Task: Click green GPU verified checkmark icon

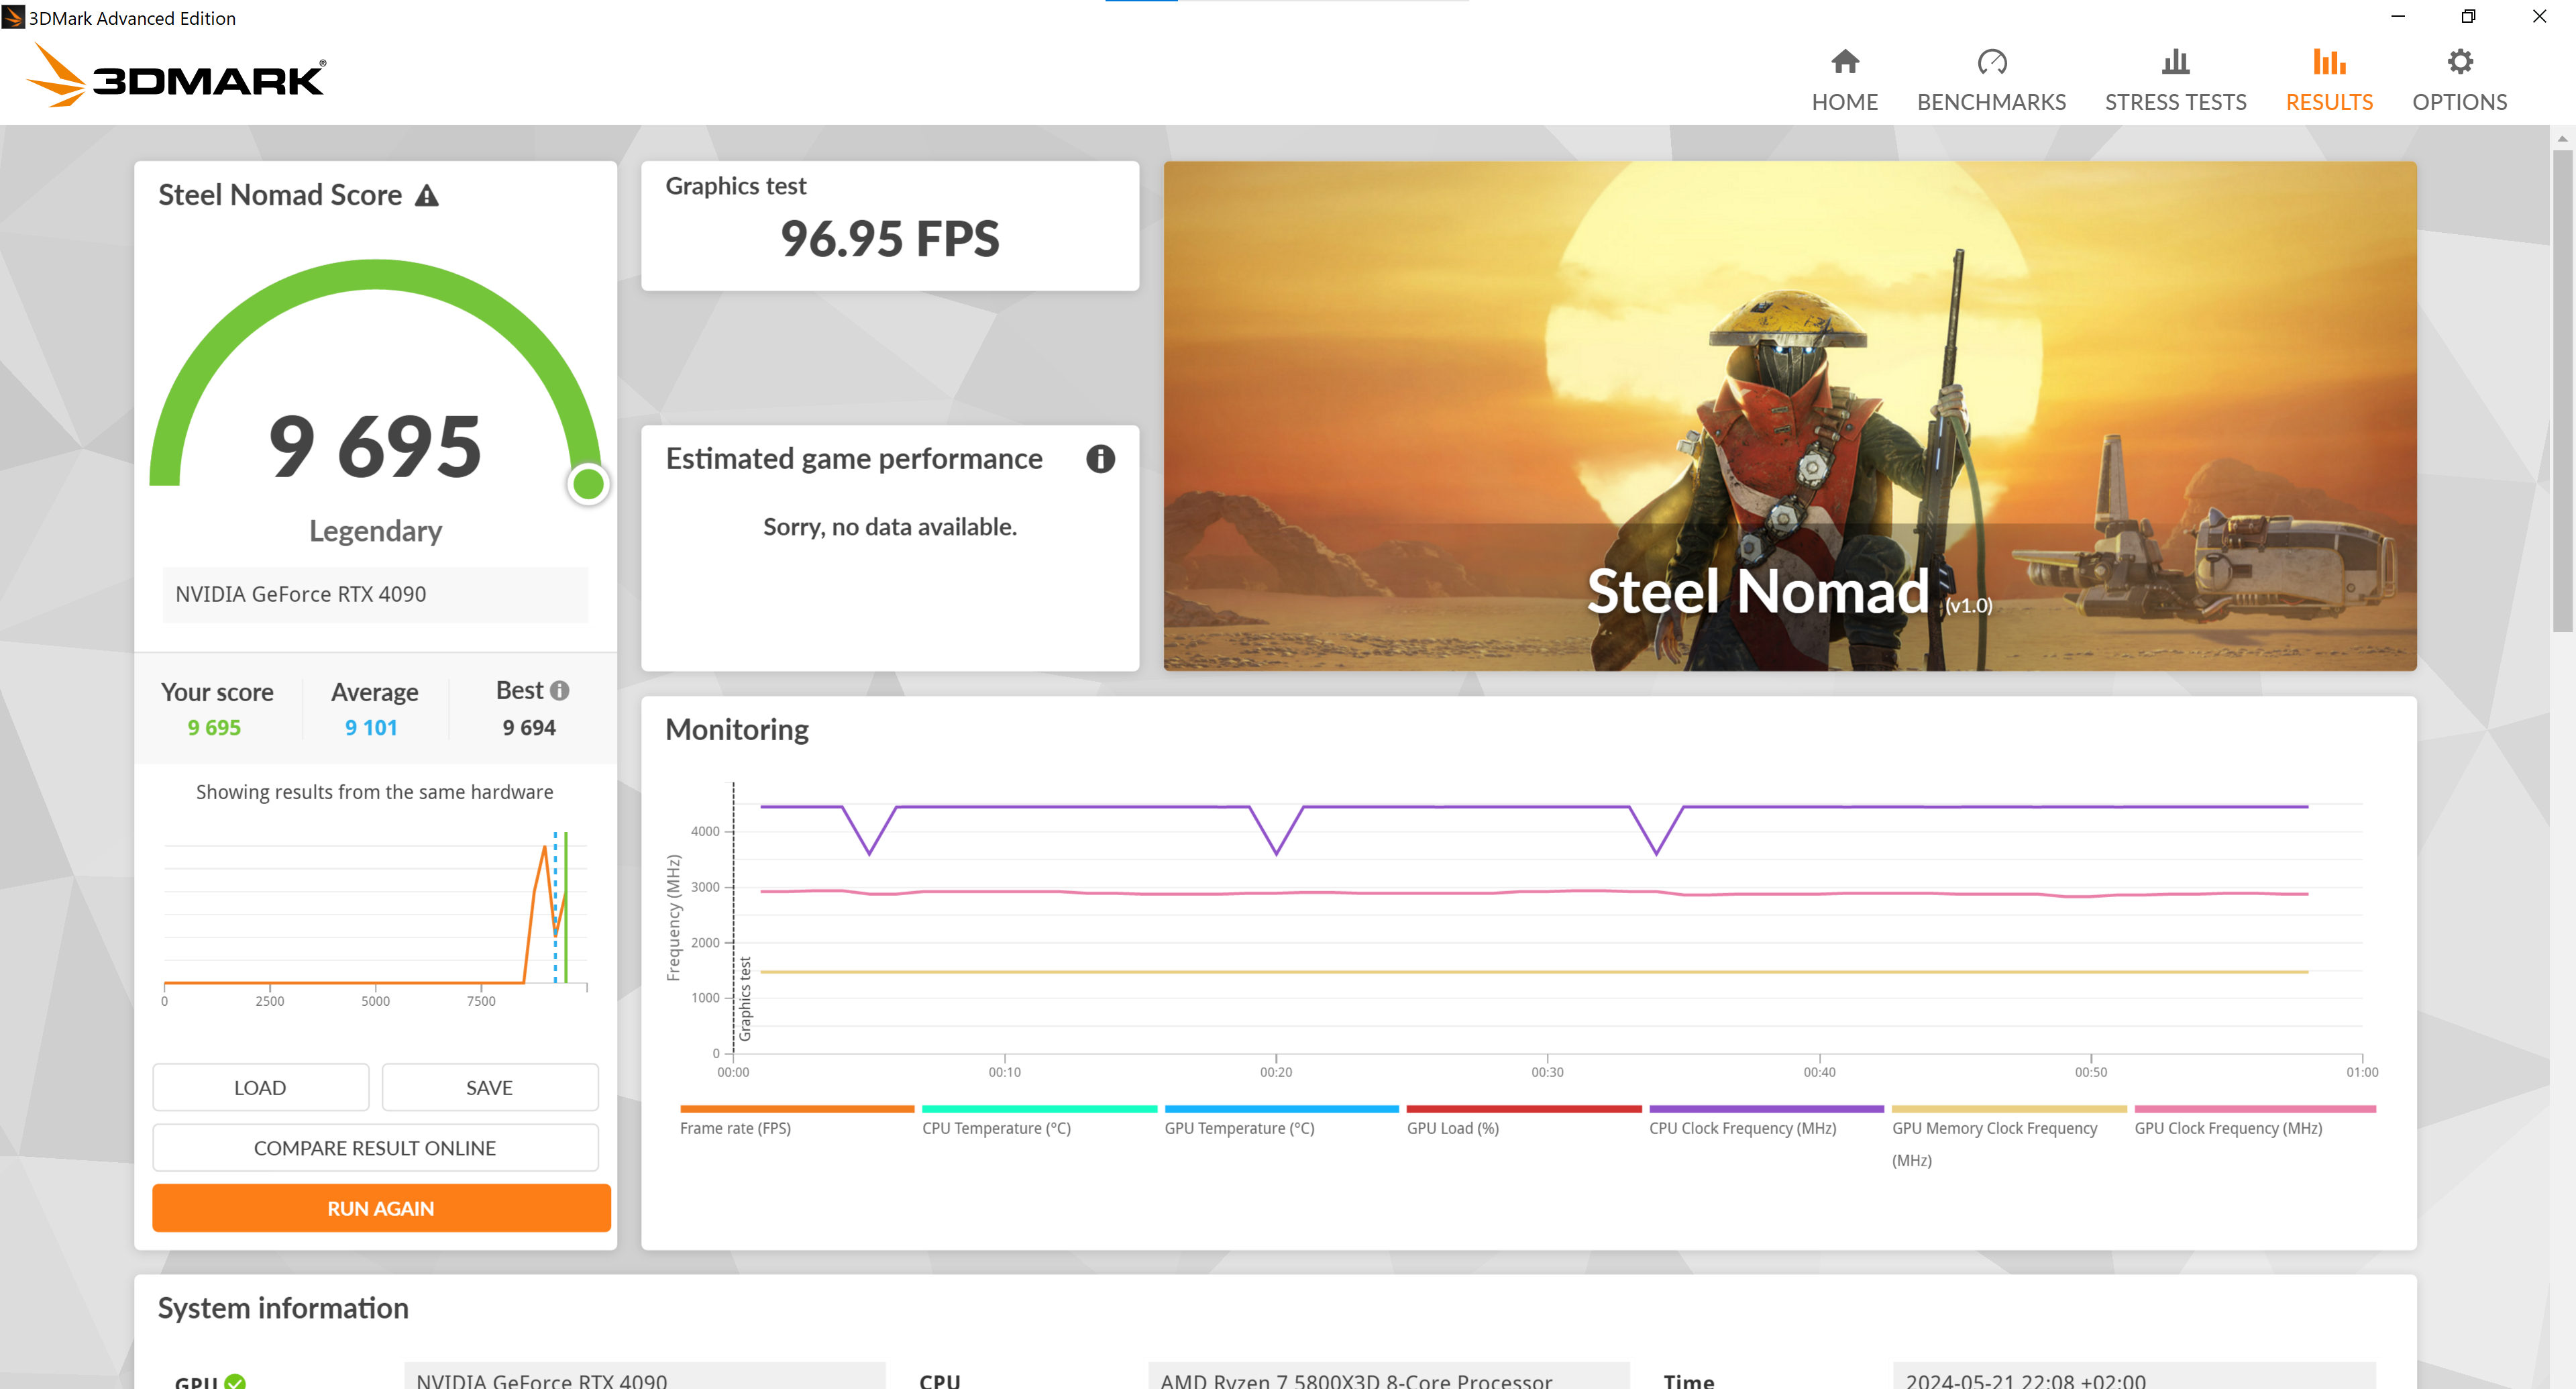Action: click(235, 1381)
